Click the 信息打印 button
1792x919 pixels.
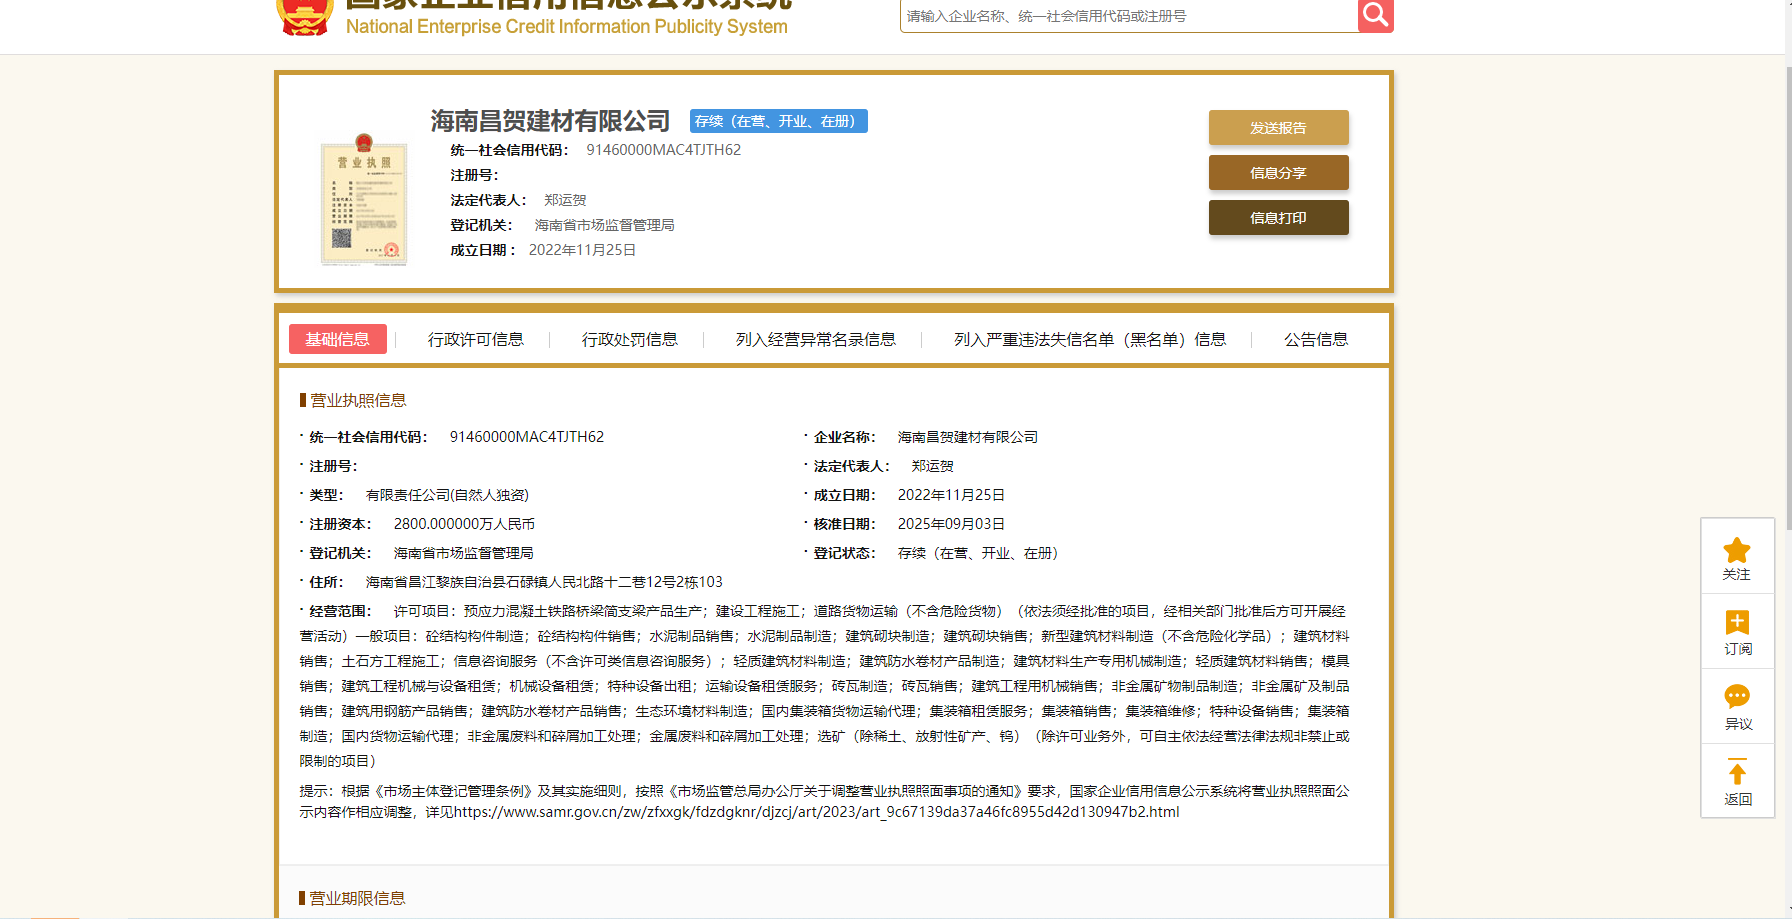tap(1278, 218)
